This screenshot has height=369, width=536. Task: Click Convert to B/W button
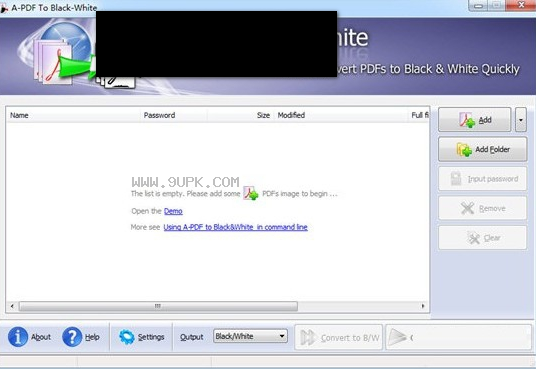[338, 338]
